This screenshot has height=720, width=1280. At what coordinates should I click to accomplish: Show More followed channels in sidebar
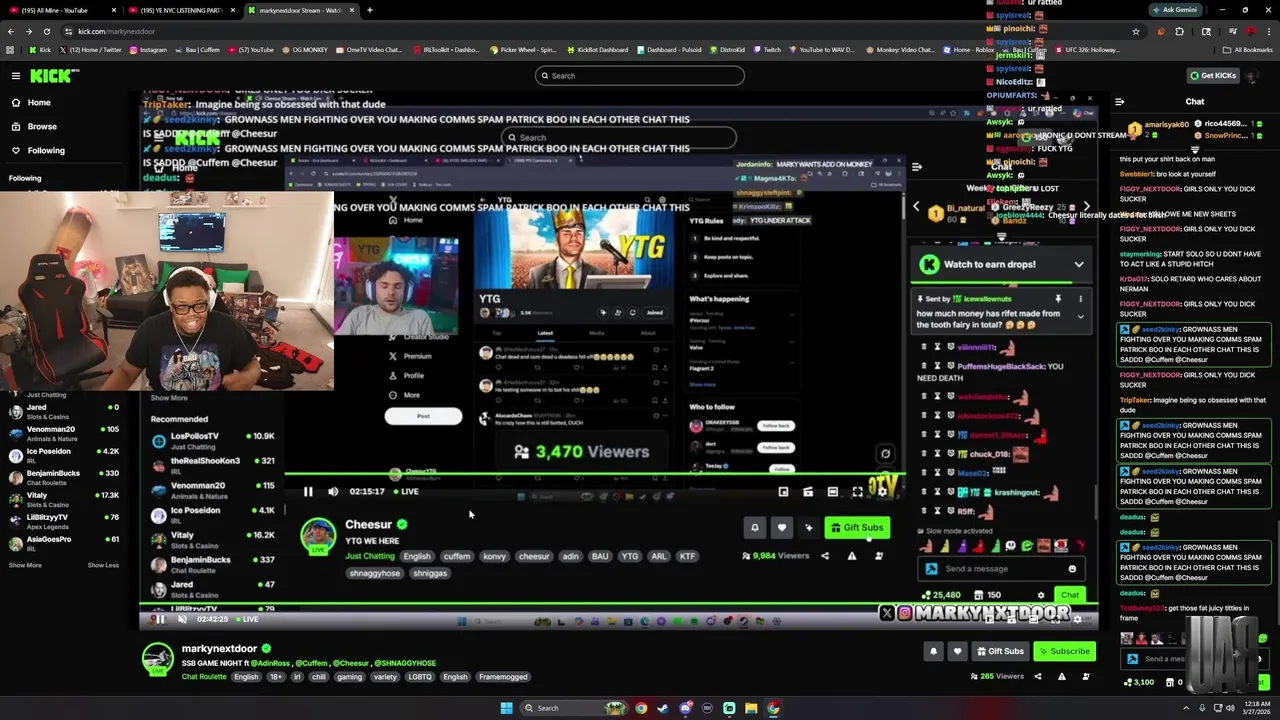pyautogui.click(x=25, y=565)
